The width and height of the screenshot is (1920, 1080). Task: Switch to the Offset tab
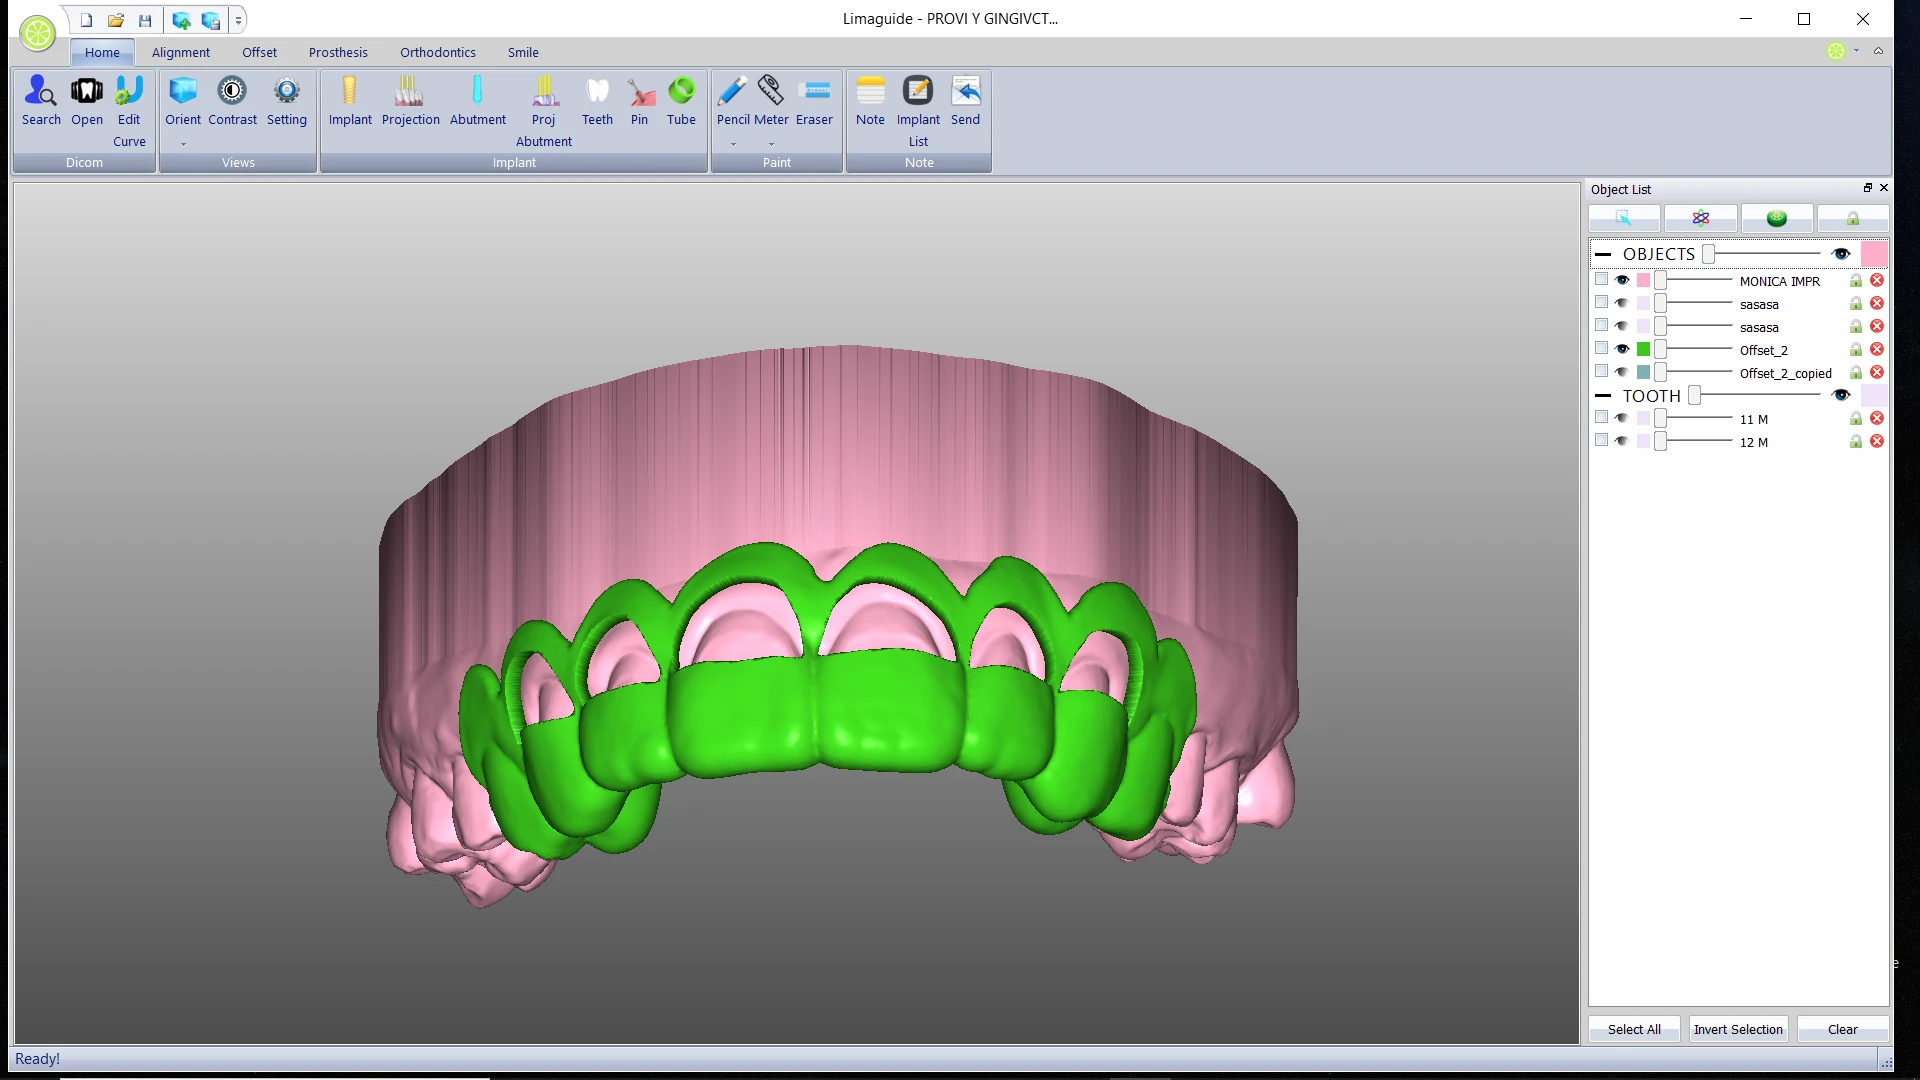[x=259, y=53]
